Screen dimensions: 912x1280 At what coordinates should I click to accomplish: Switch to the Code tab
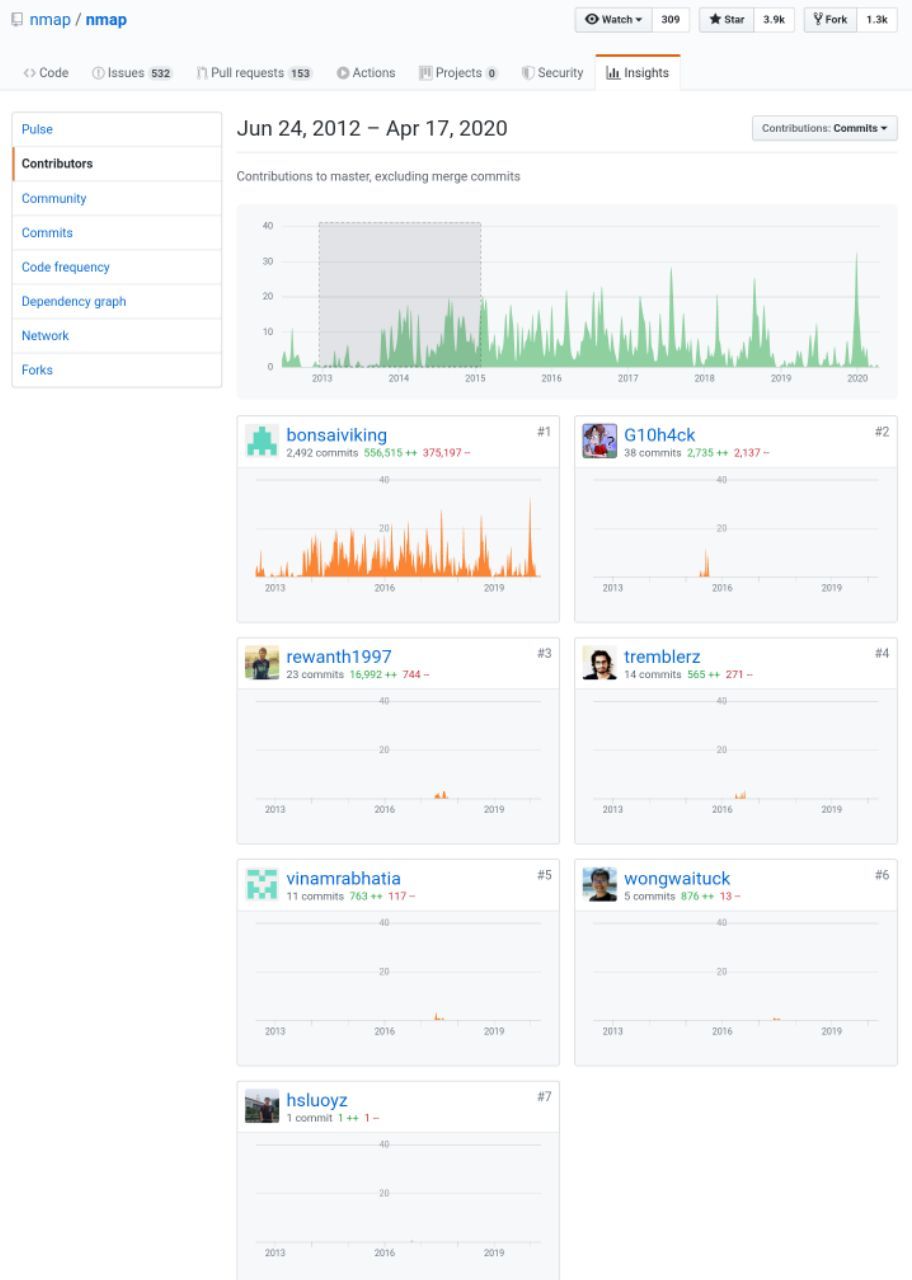pyautogui.click(x=46, y=73)
